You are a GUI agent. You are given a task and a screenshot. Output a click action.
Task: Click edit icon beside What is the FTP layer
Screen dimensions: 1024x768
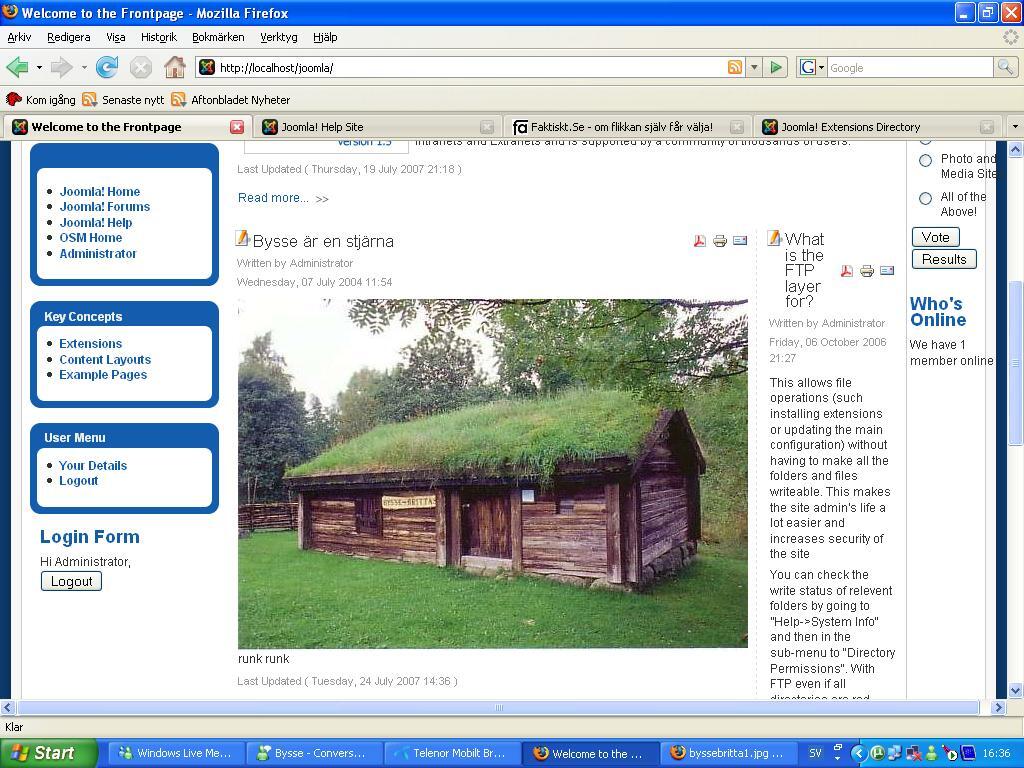pyautogui.click(x=775, y=238)
